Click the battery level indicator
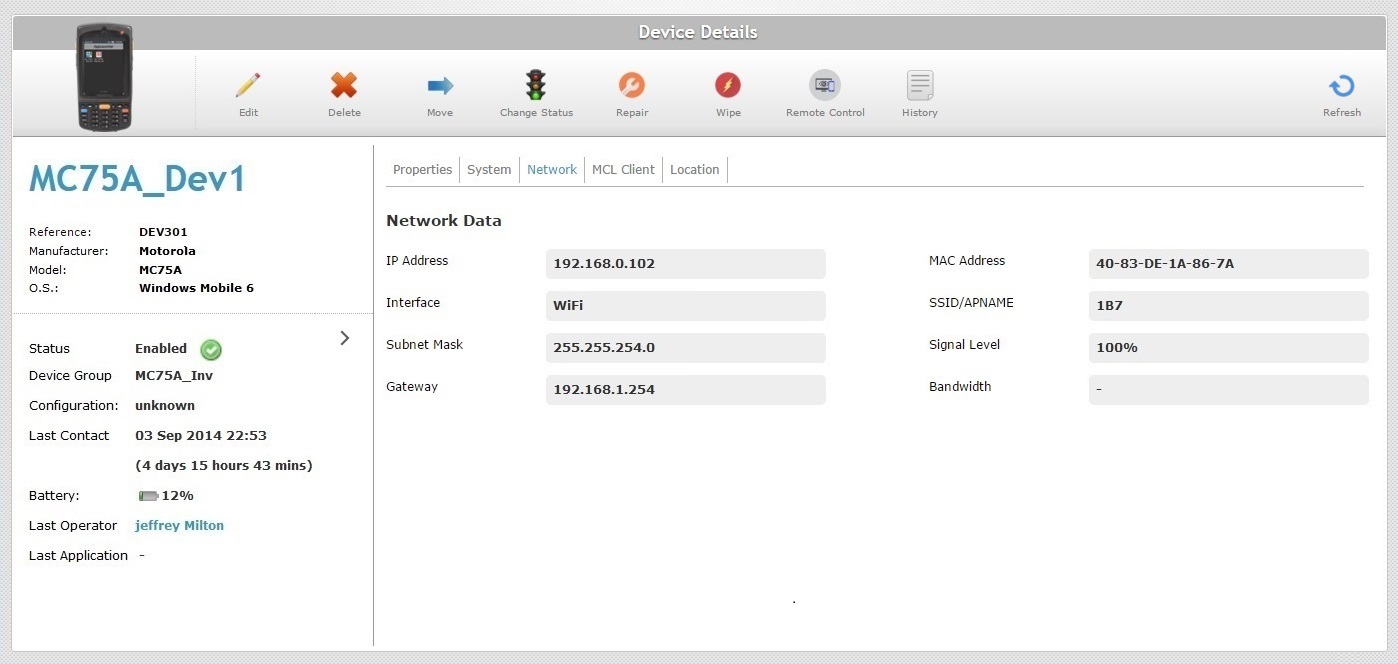 point(149,496)
